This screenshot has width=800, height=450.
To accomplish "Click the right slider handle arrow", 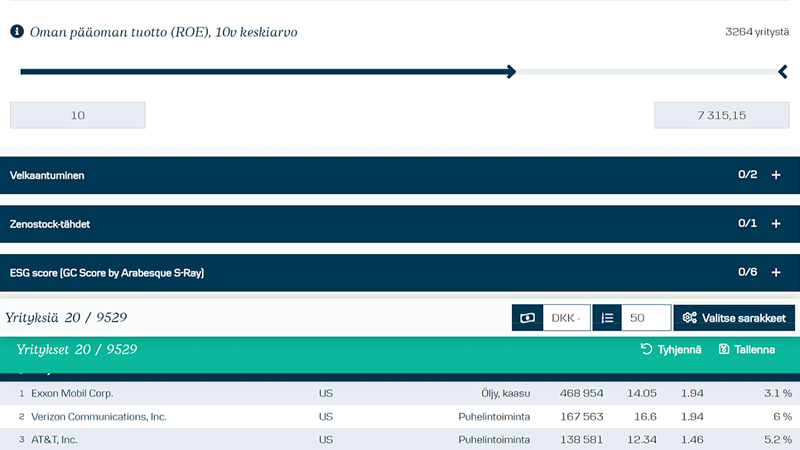I will 783,72.
